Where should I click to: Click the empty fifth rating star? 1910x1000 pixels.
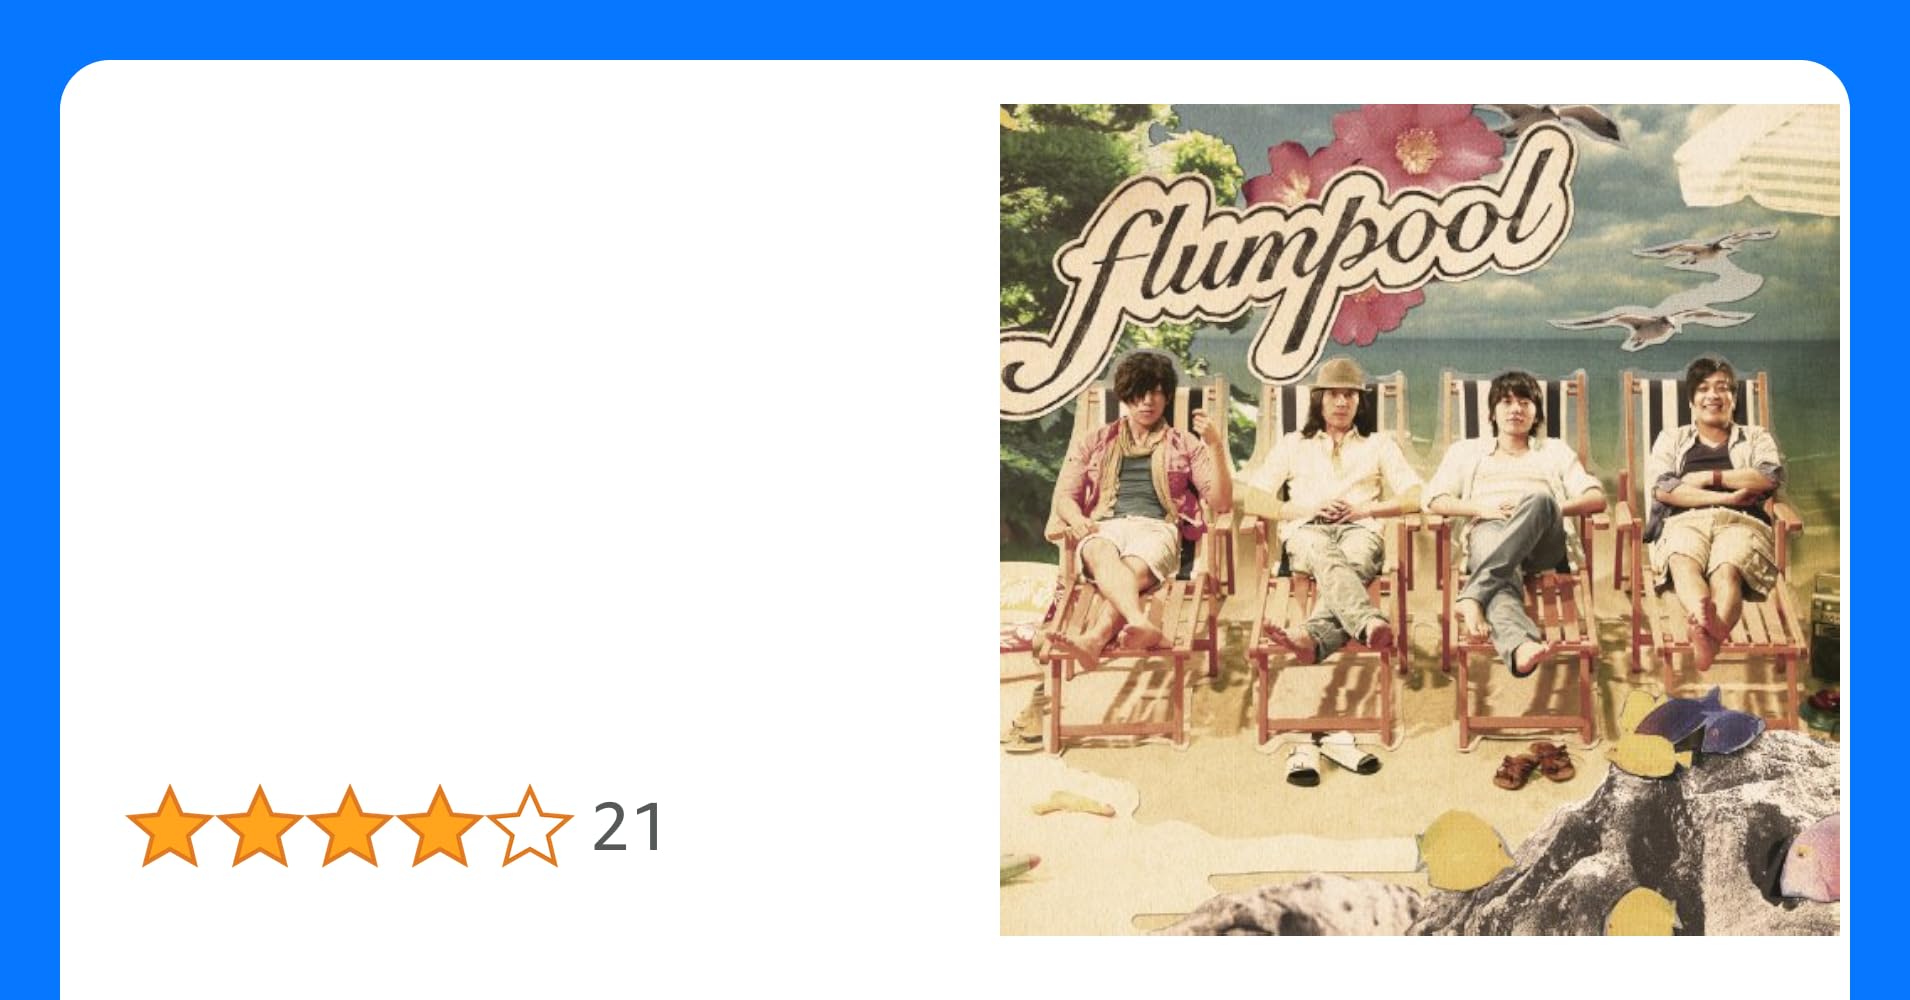(529, 826)
